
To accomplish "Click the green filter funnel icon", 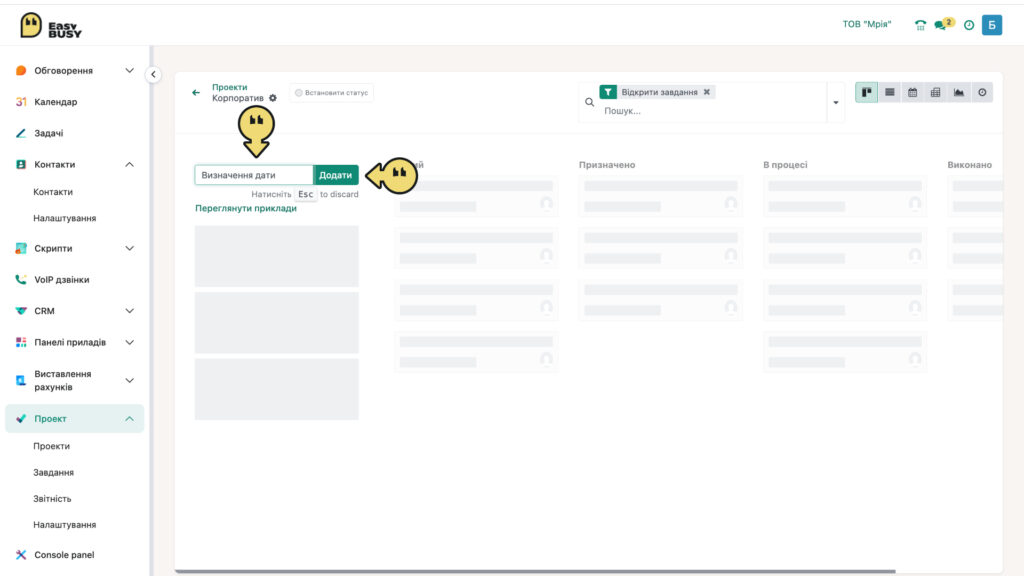I will (x=608, y=92).
